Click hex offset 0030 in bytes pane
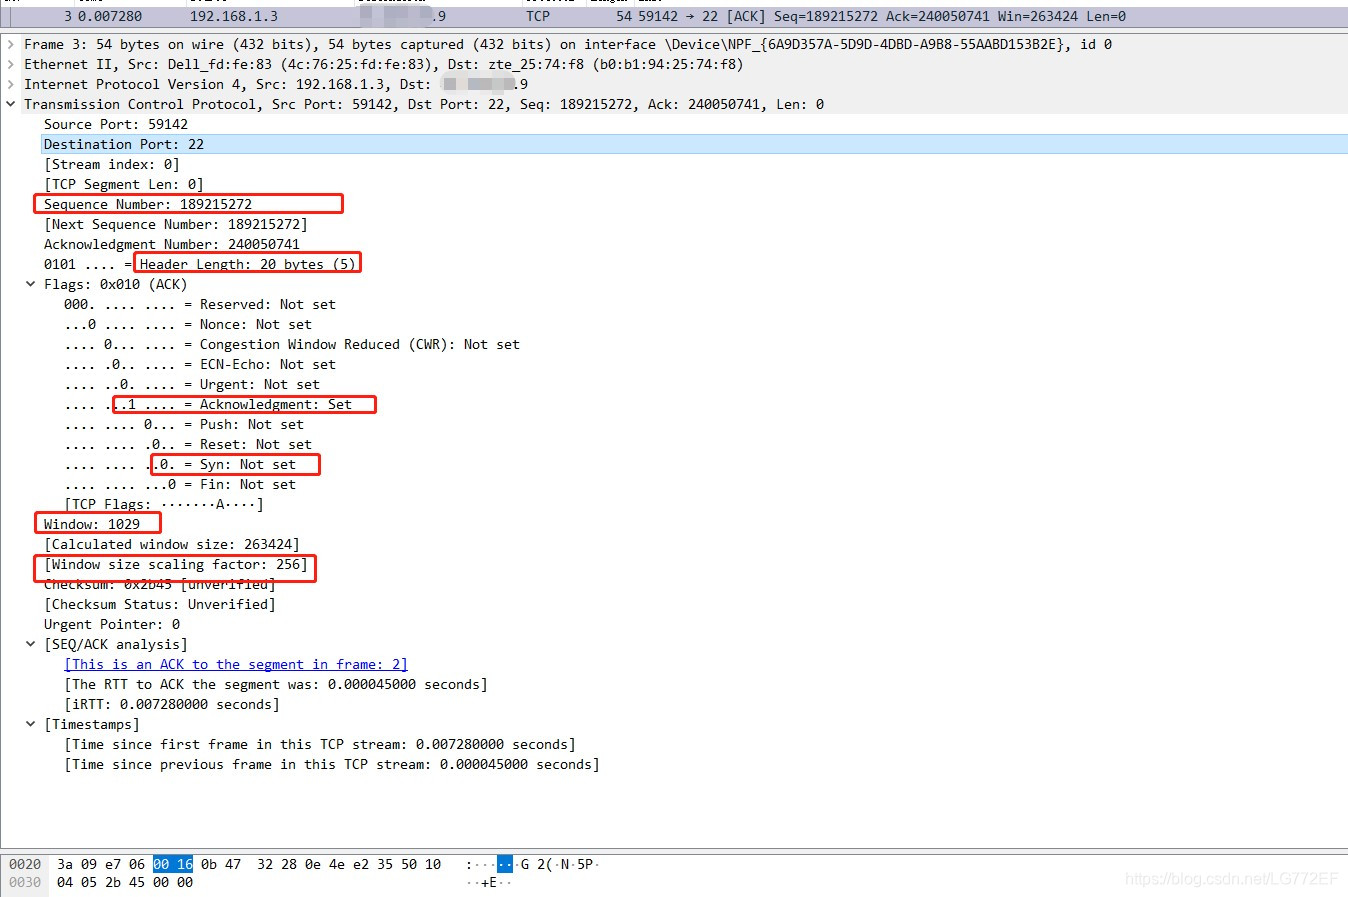 click(x=25, y=882)
